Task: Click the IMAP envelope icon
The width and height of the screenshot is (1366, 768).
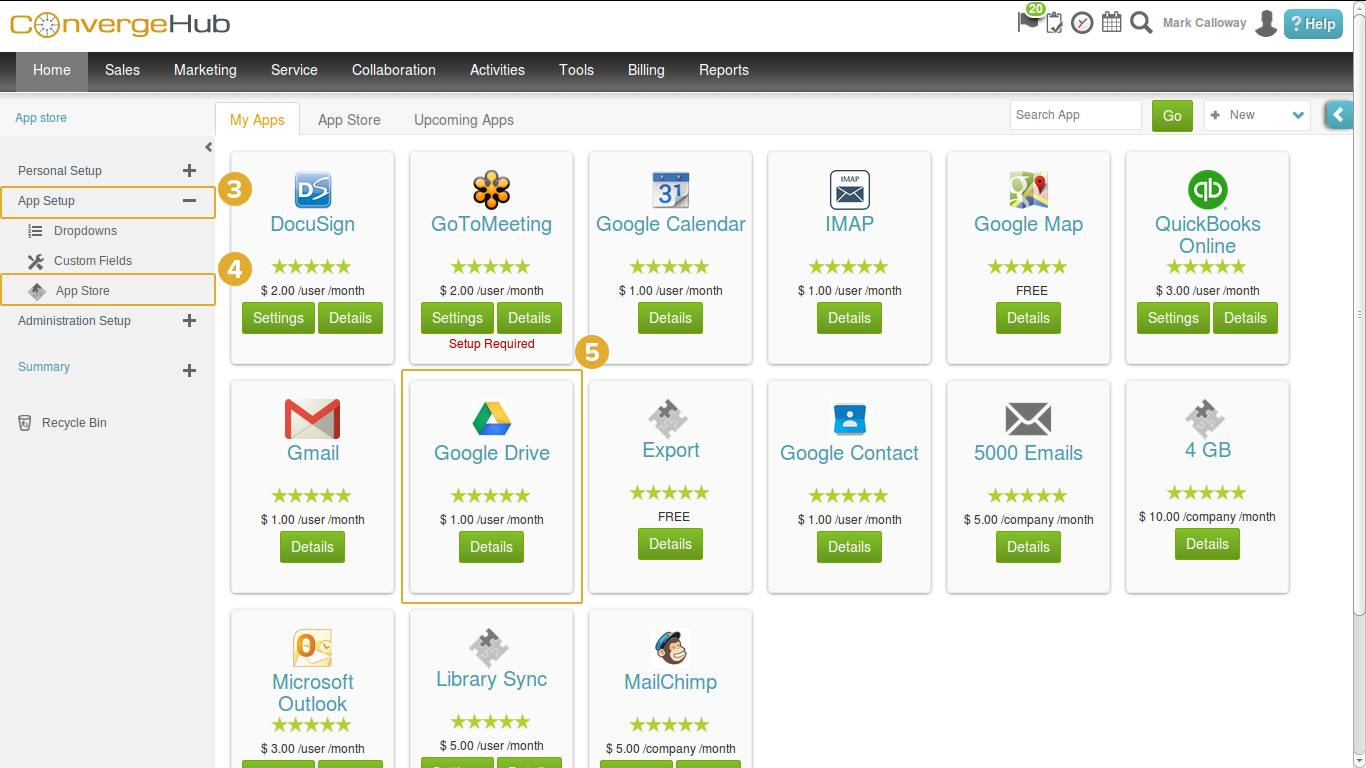Action: pos(850,189)
